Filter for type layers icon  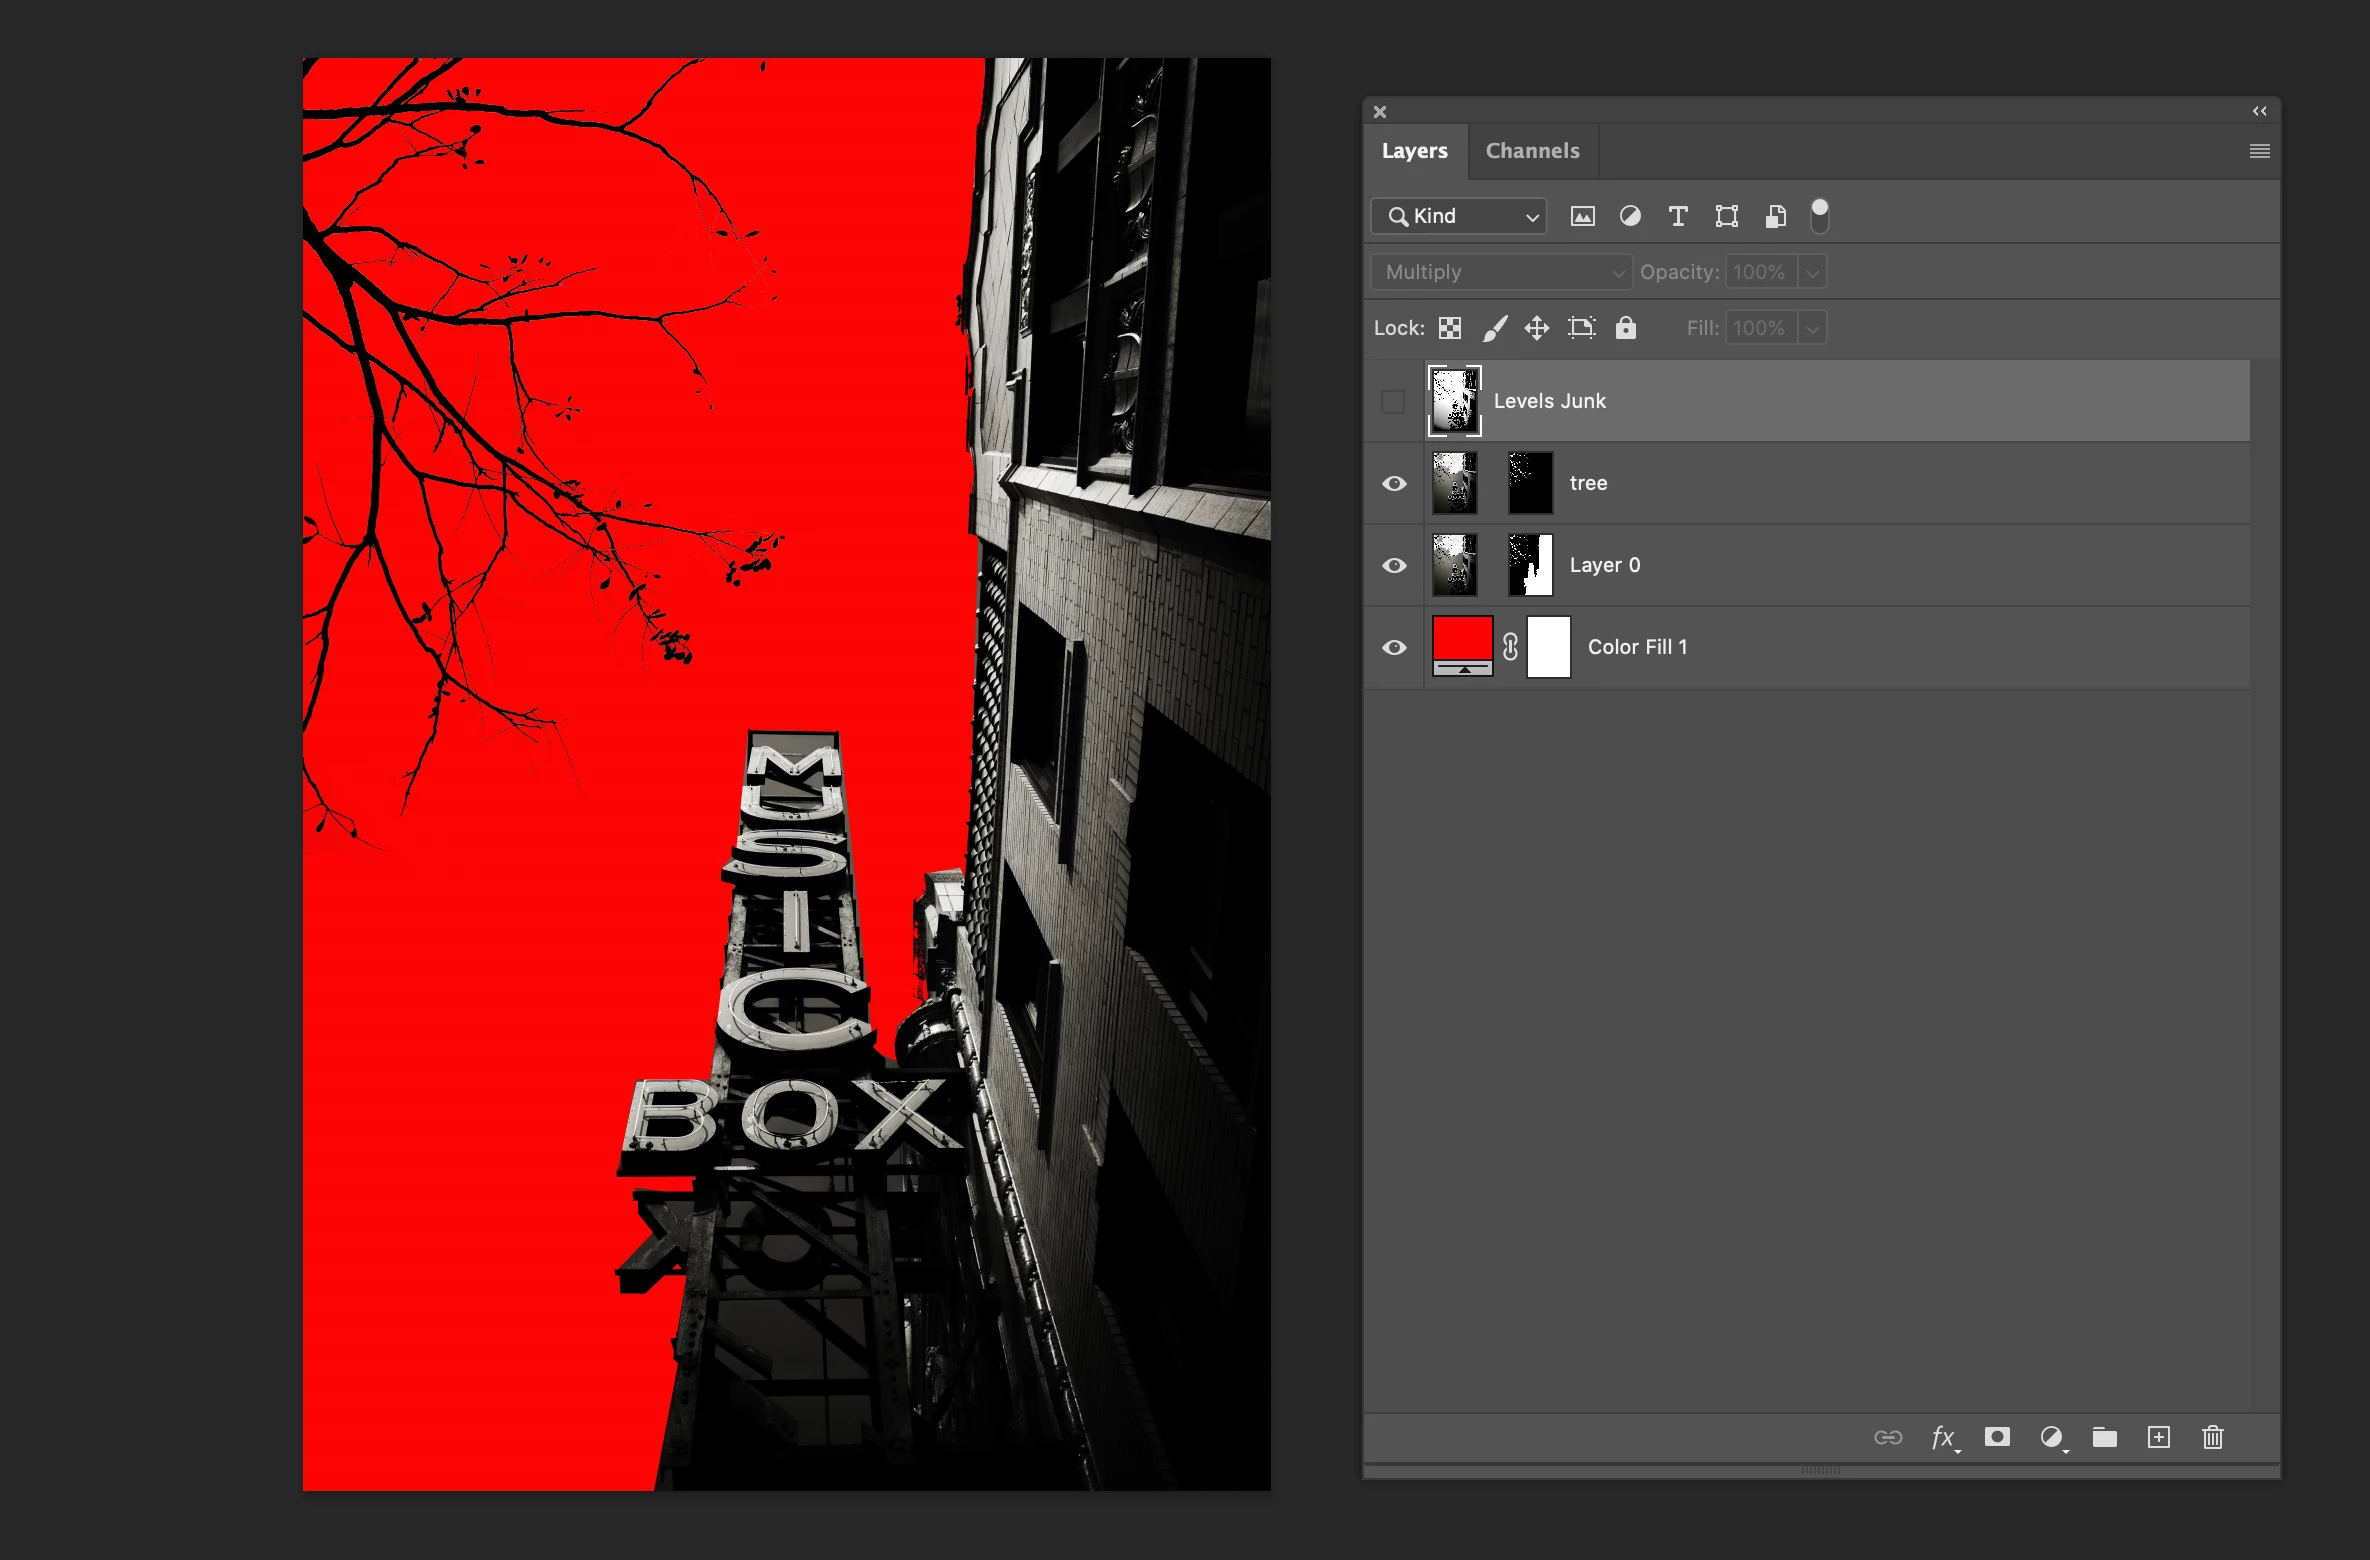tap(1678, 216)
